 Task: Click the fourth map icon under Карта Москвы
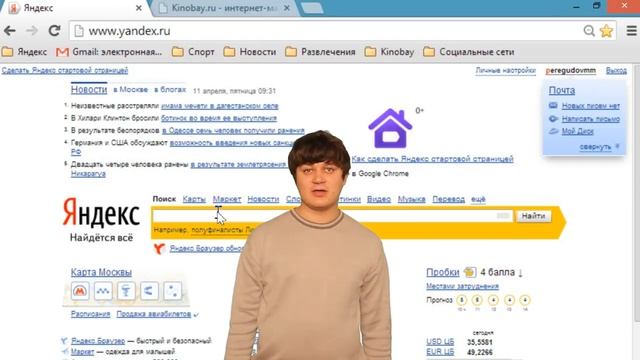tap(149, 291)
